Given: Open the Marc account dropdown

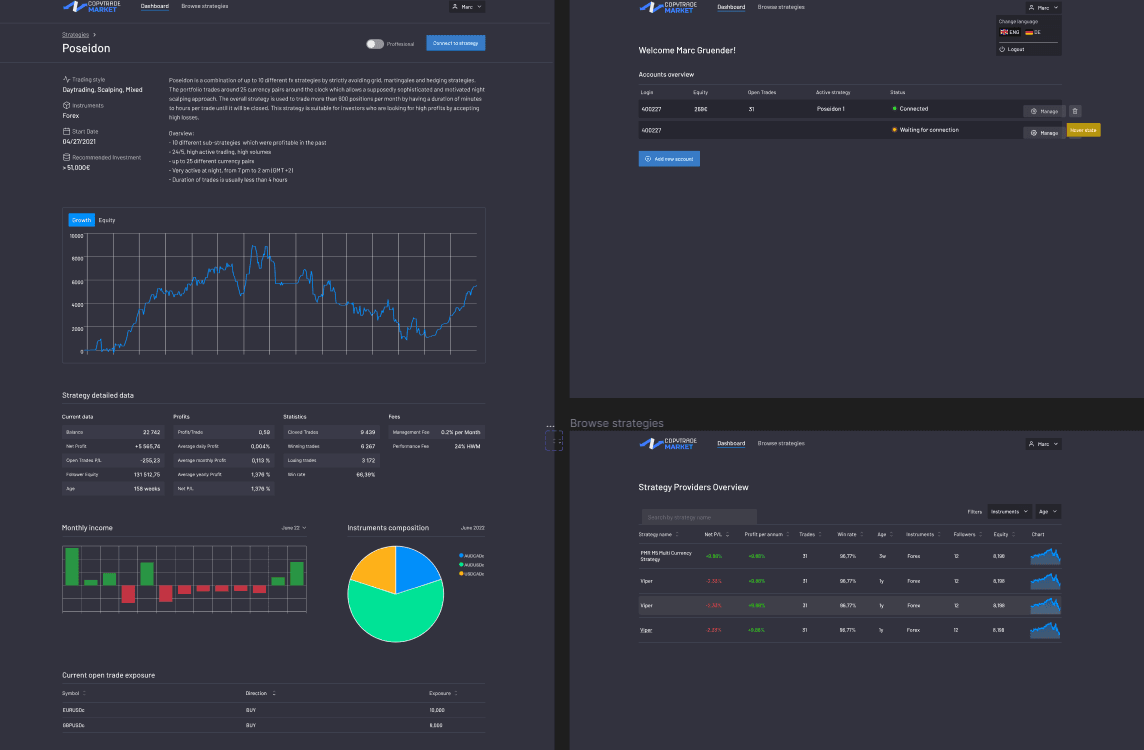Looking at the screenshot, I should click(1043, 7).
